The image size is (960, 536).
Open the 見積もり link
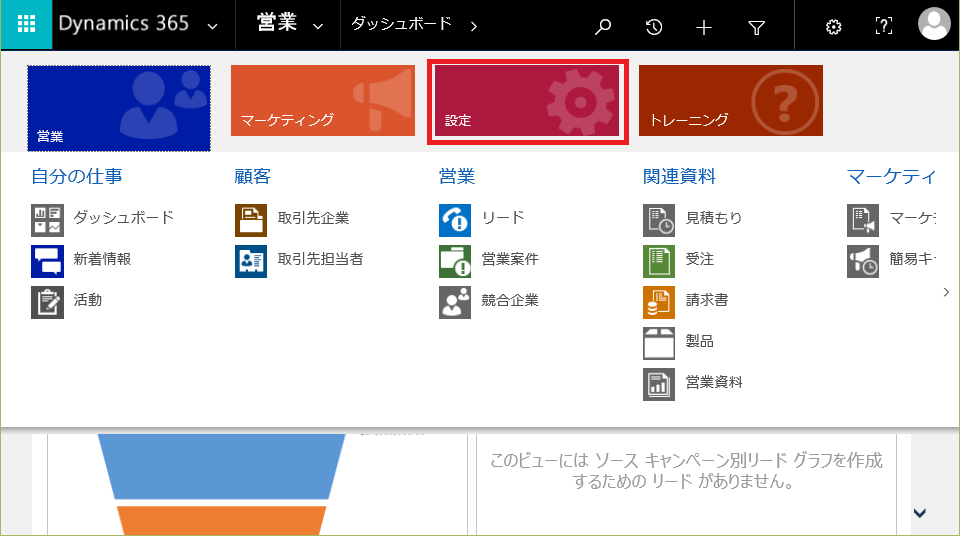(x=713, y=218)
